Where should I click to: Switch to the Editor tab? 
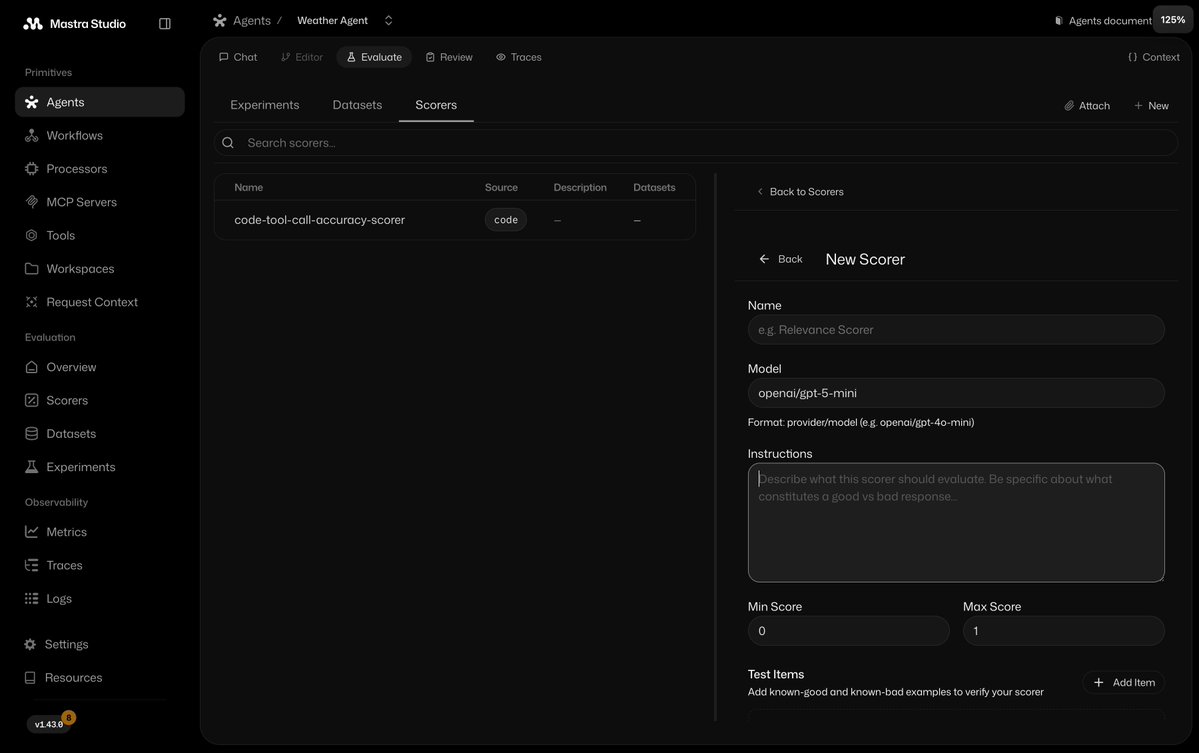point(301,57)
